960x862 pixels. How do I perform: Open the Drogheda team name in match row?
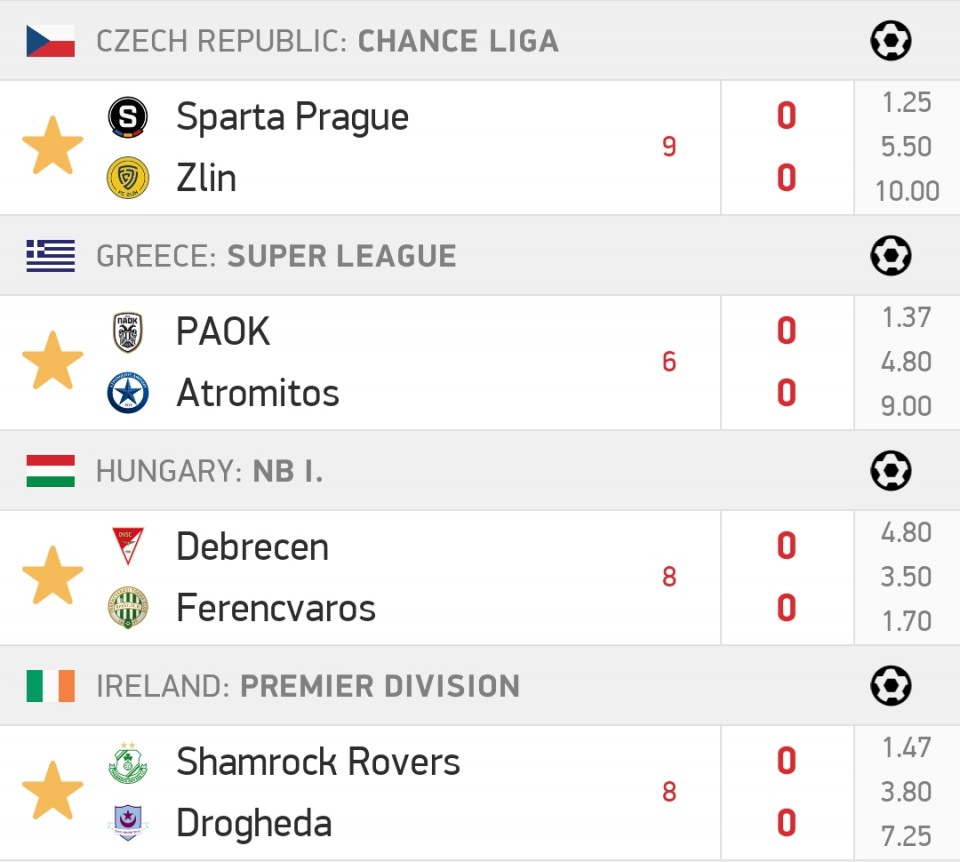click(254, 823)
